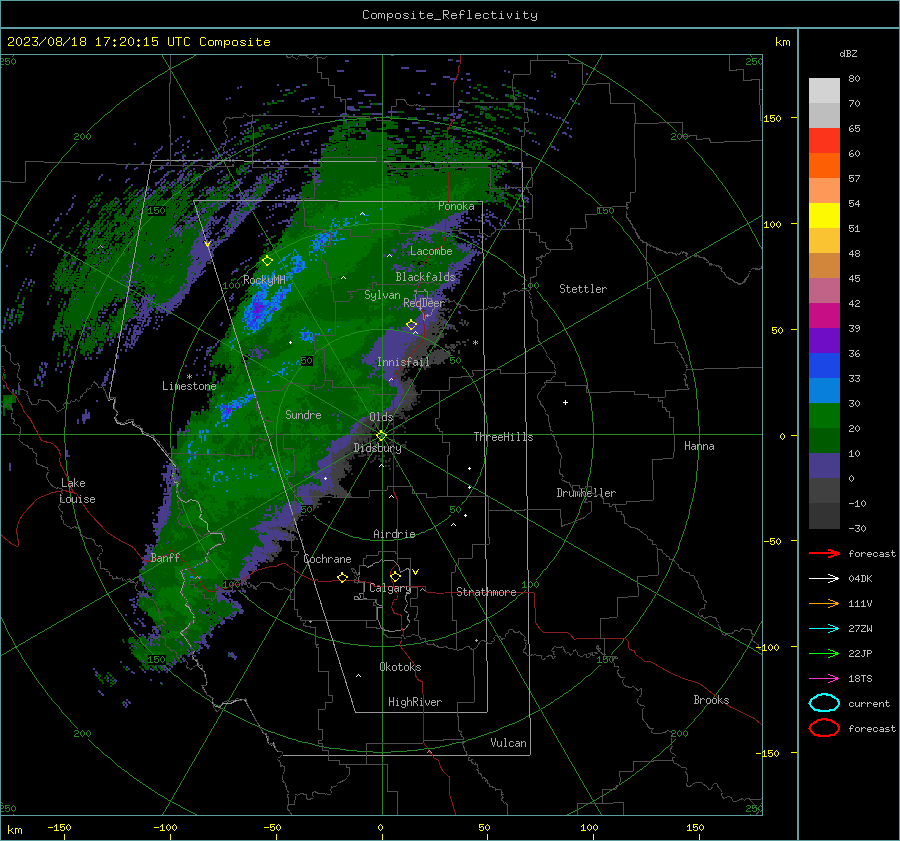900x841 pixels.
Task: Click the Sylvan label on map
Action: 382,295
